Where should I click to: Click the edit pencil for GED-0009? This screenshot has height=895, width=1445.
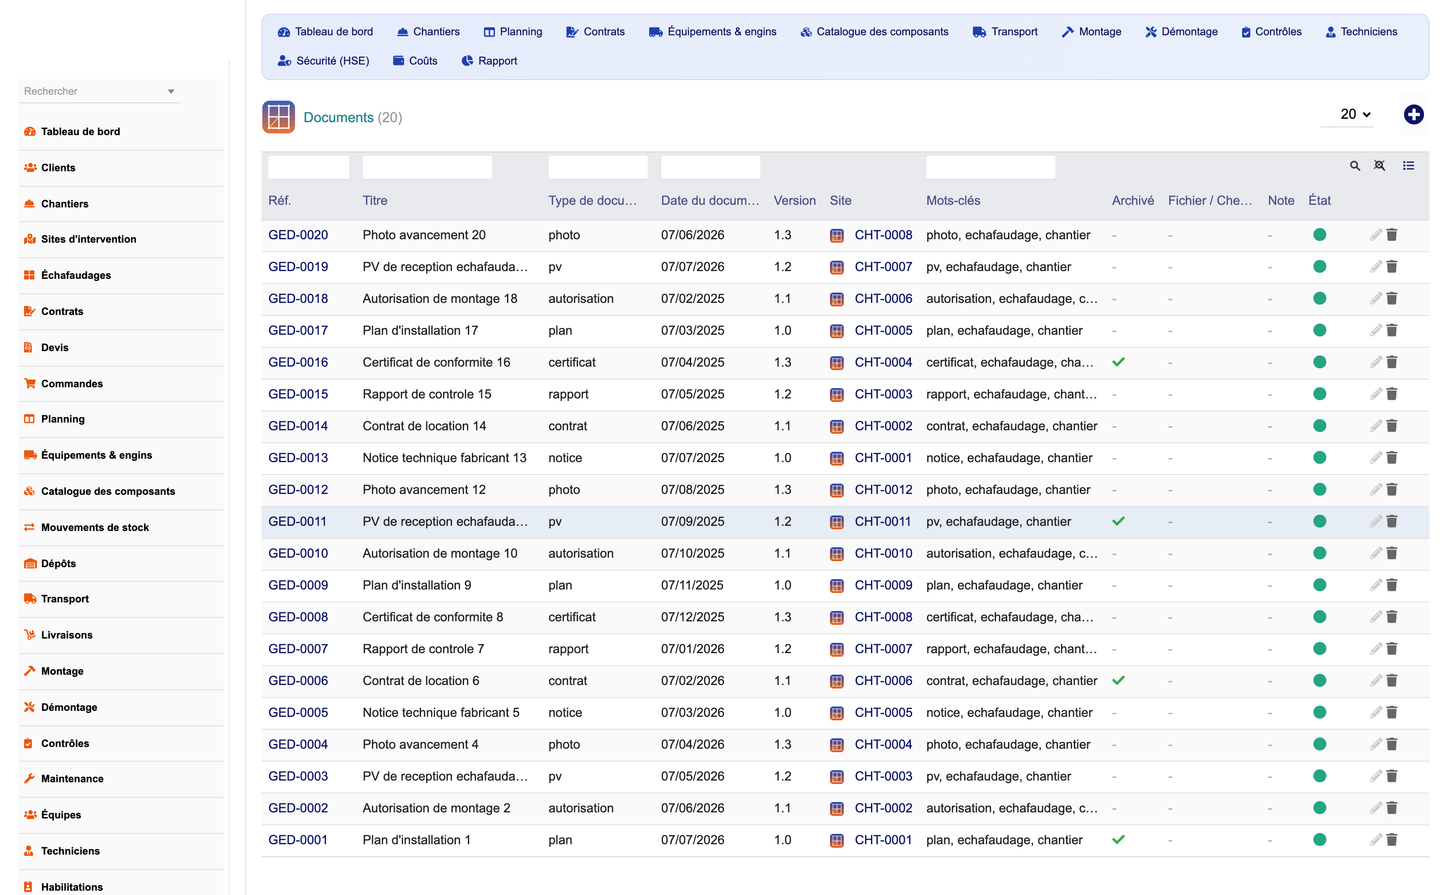click(x=1376, y=585)
